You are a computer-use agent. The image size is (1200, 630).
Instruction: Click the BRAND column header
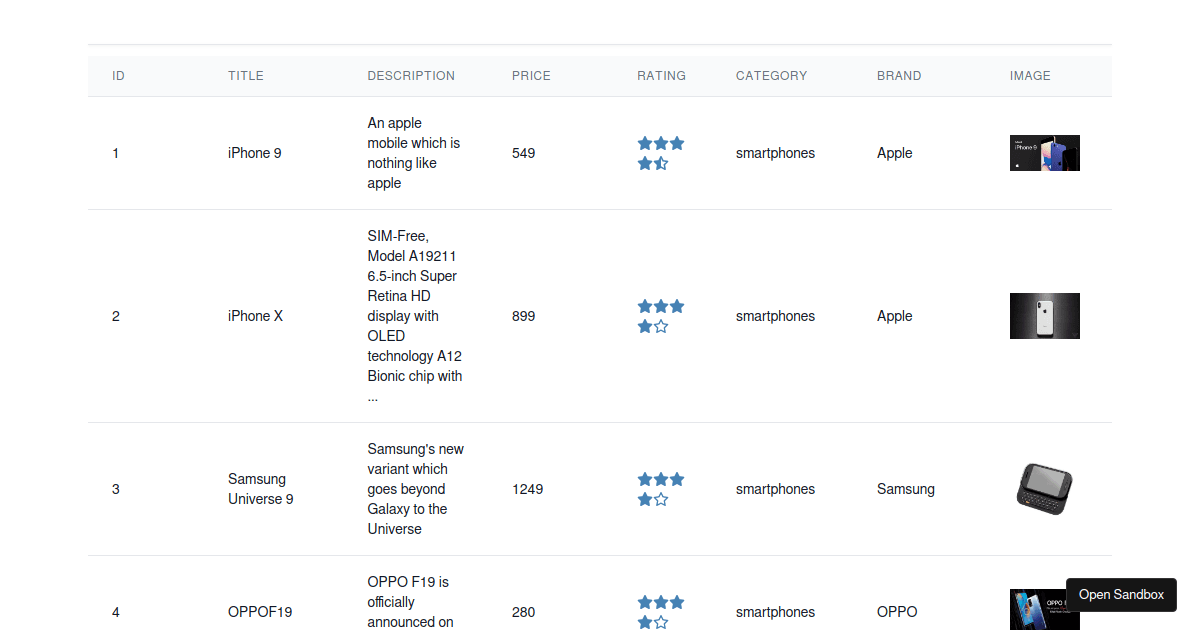tap(898, 75)
